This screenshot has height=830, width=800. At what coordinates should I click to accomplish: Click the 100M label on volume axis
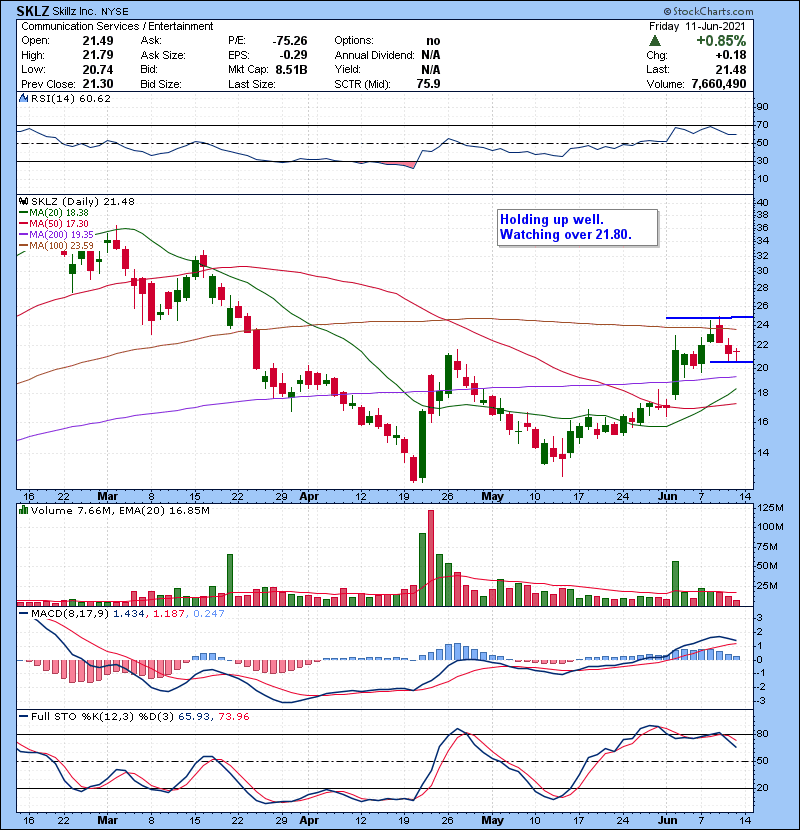tap(770, 527)
